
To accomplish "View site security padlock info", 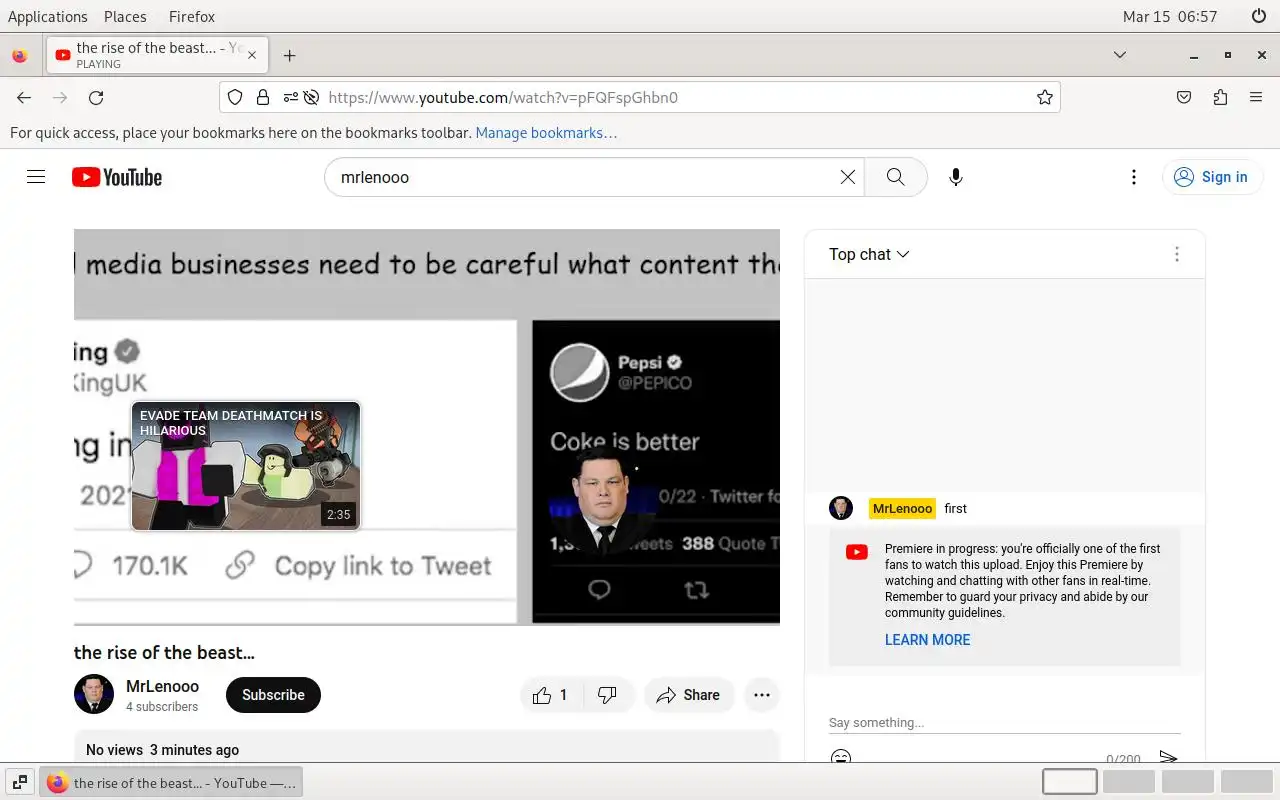I will 263,97.
